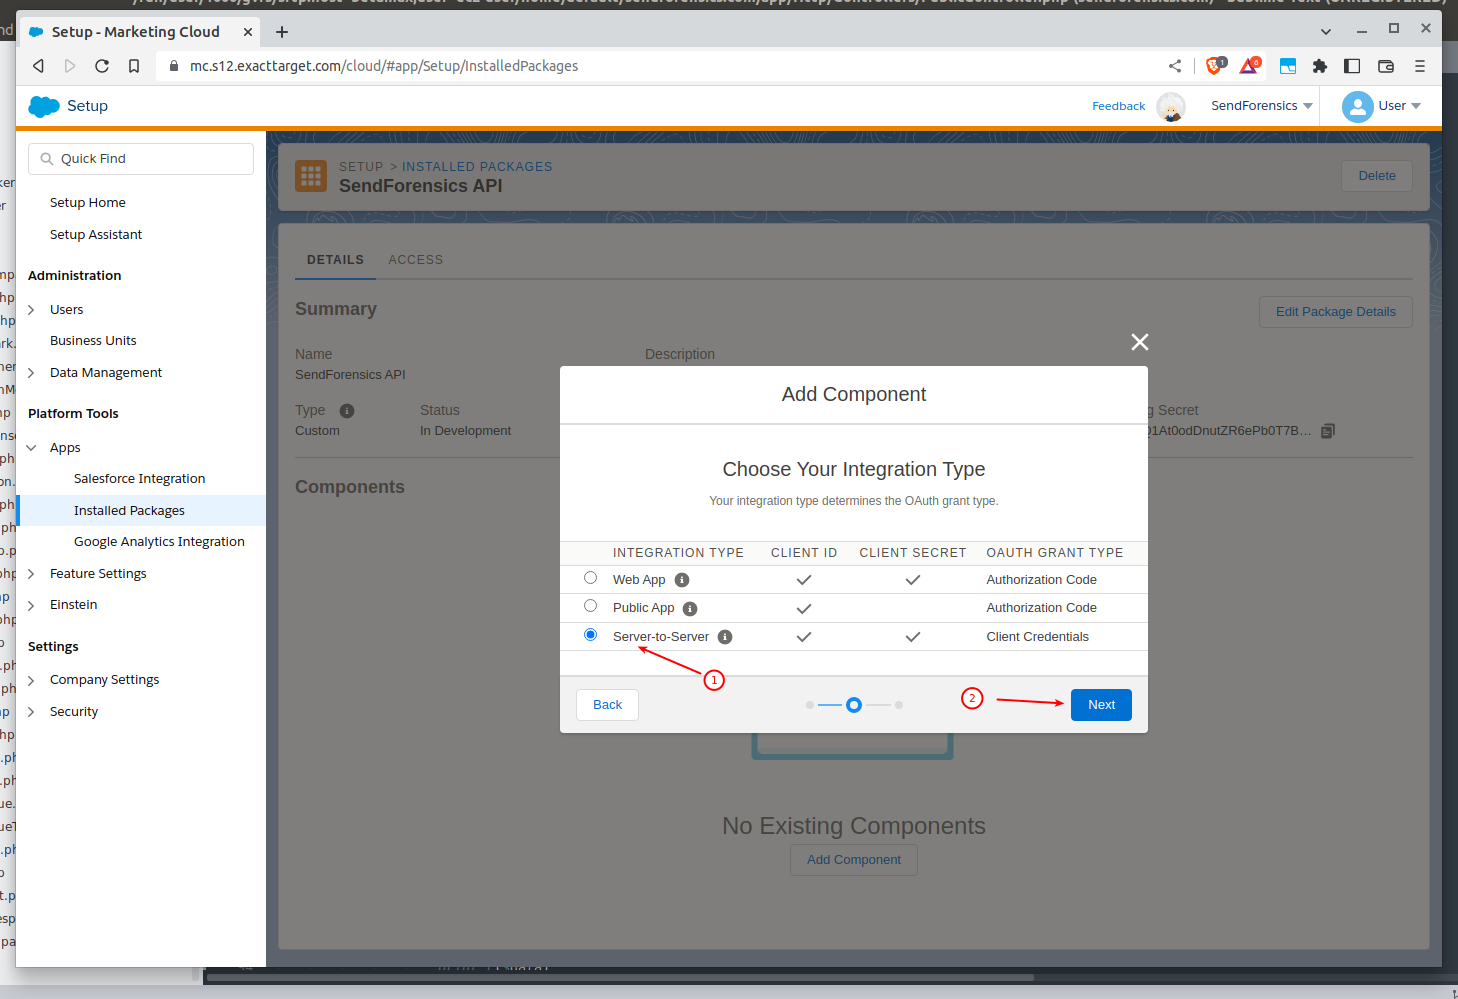Switch to the Access tab
Image resolution: width=1458 pixels, height=999 pixels.
(x=416, y=260)
